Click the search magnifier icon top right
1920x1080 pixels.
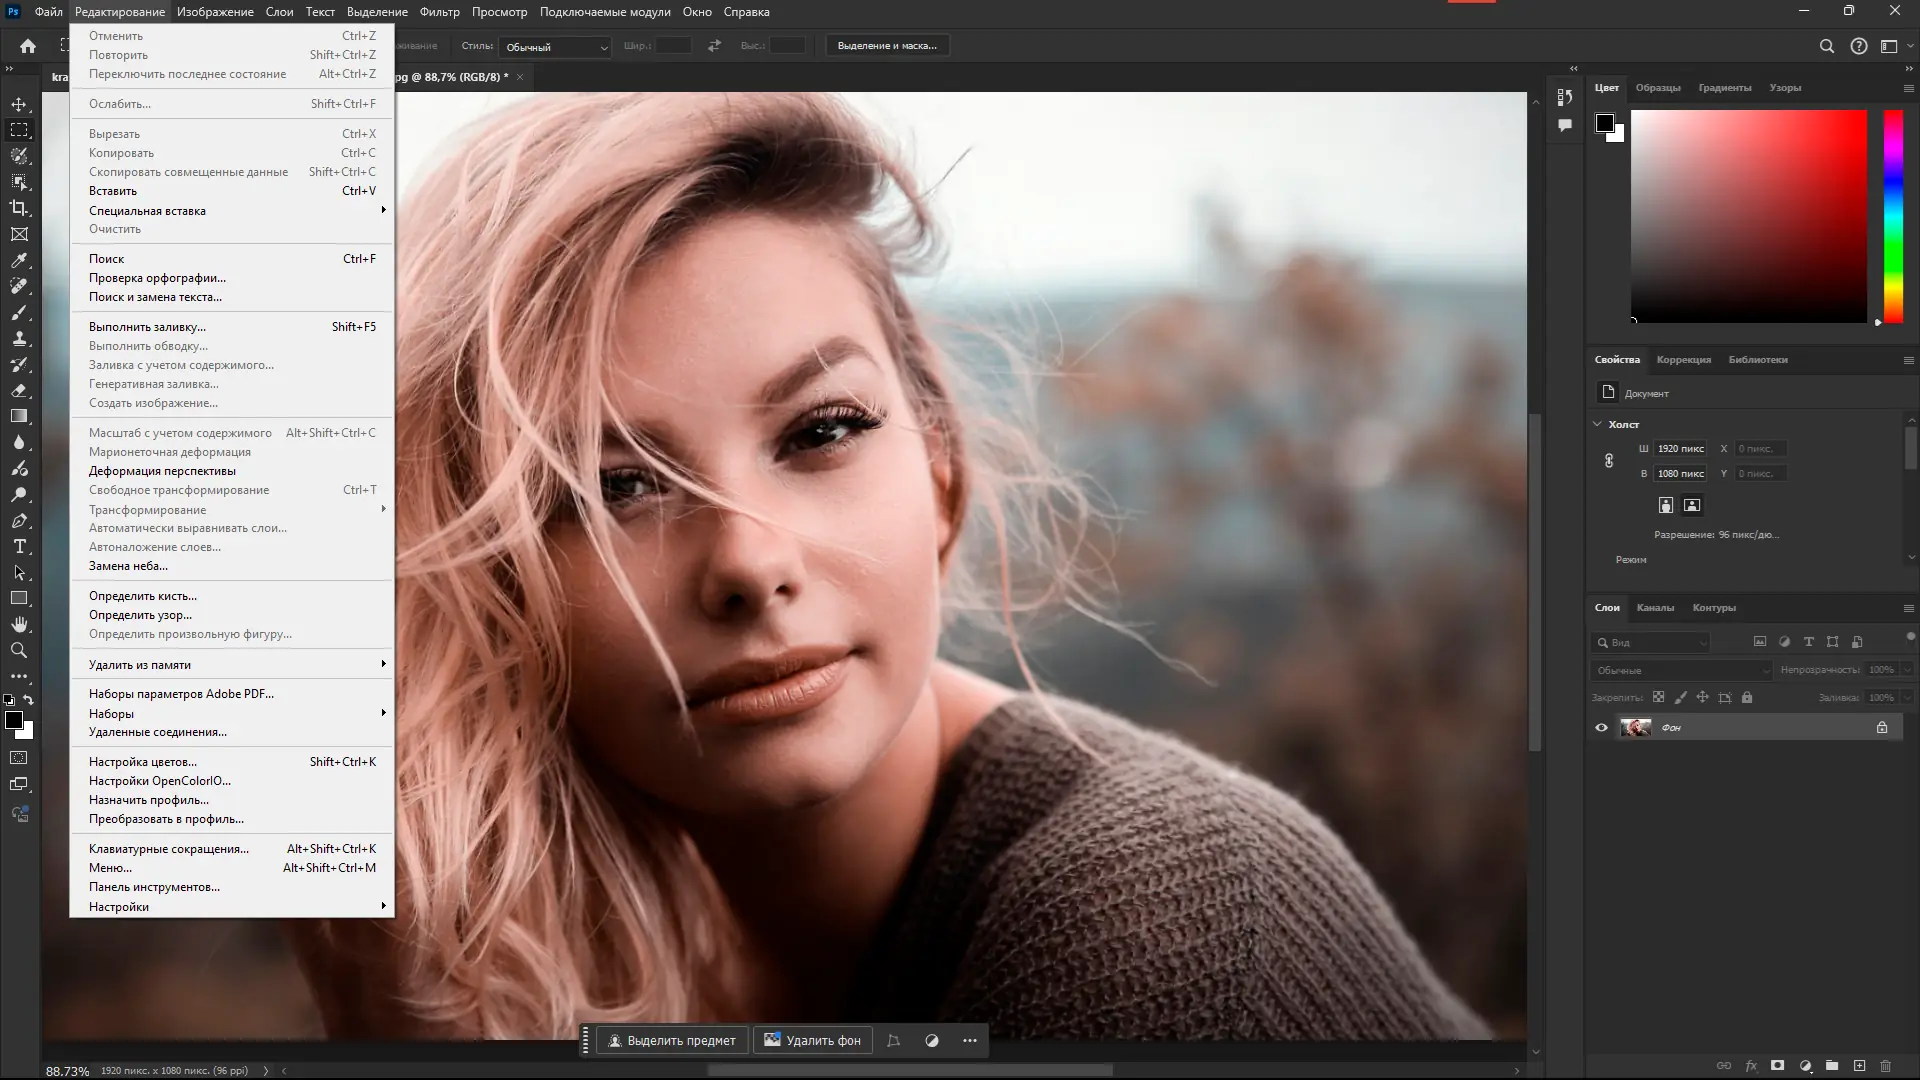pyautogui.click(x=1826, y=46)
